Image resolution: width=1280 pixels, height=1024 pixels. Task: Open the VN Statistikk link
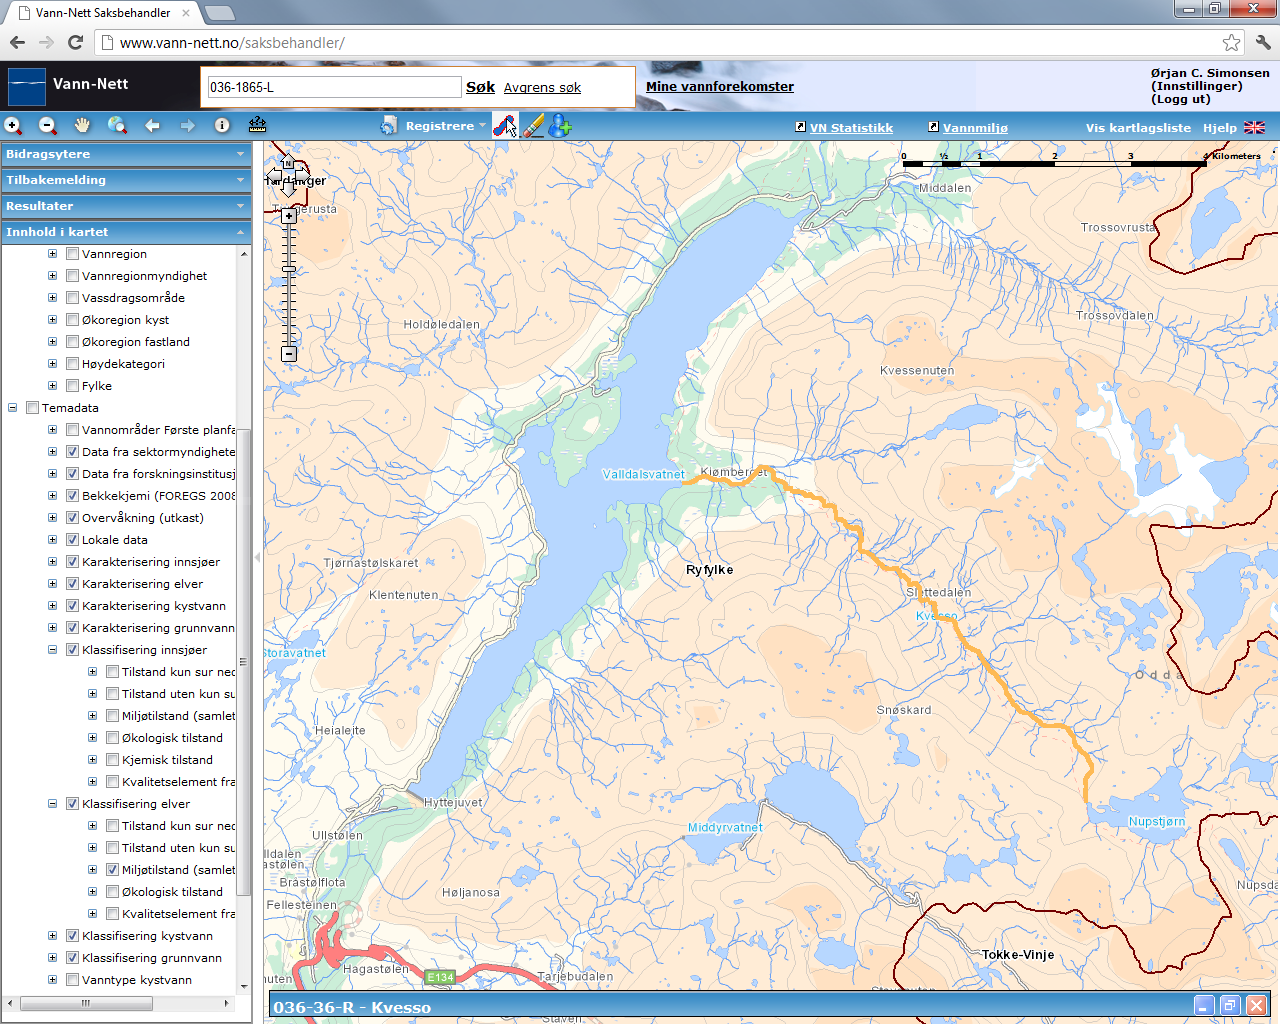(851, 128)
